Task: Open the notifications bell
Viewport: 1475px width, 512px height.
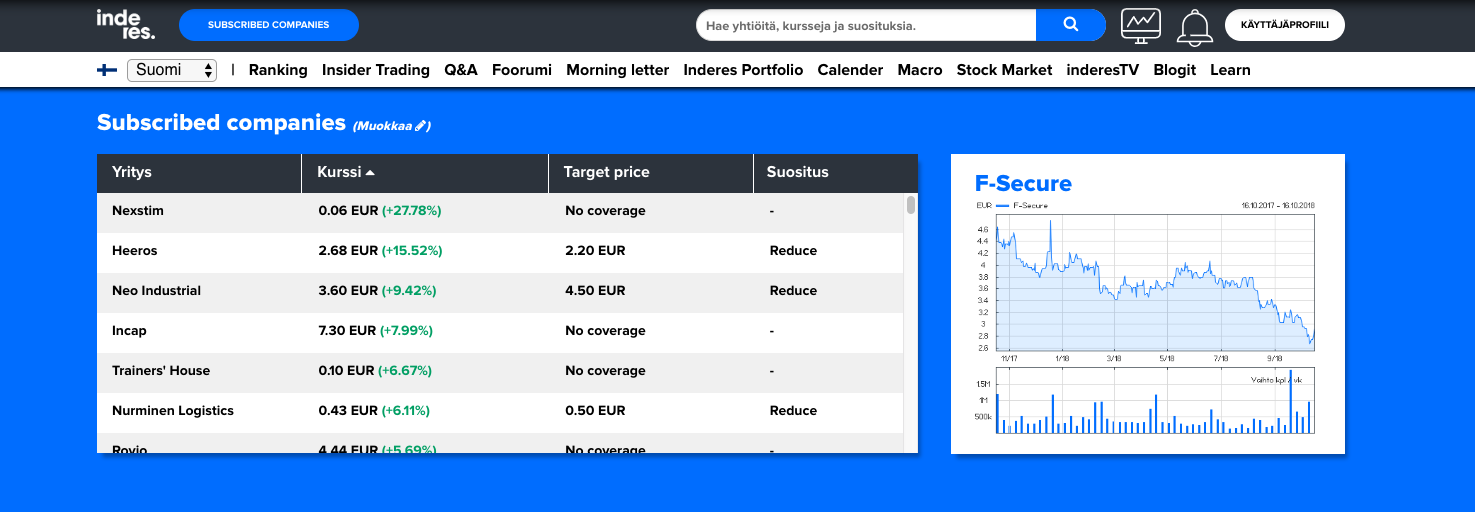Action: pos(1194,27)
